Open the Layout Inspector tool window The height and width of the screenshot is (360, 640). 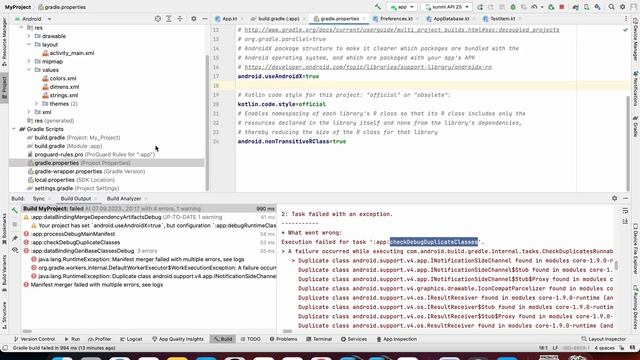tap(603, 339)
